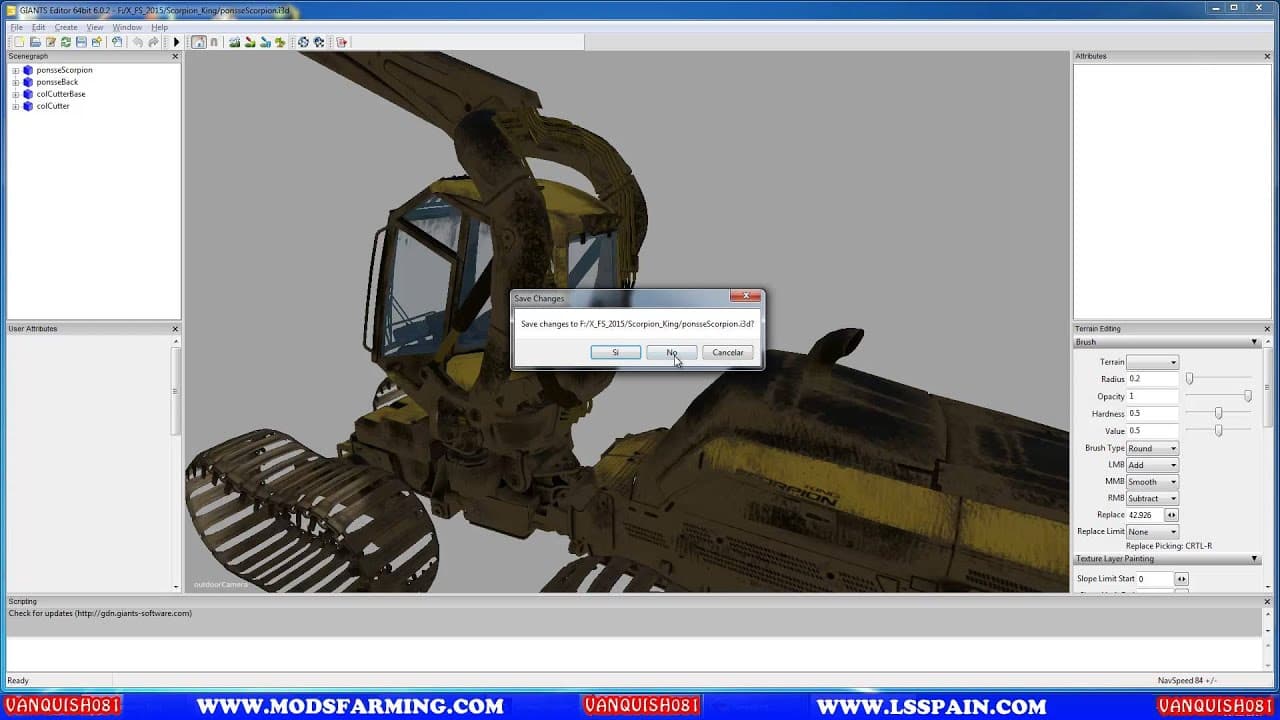Select the ponsseScorpion cube icon
Screen dimensions: 1280x720
pyautogui.click(x=28, y=70)
